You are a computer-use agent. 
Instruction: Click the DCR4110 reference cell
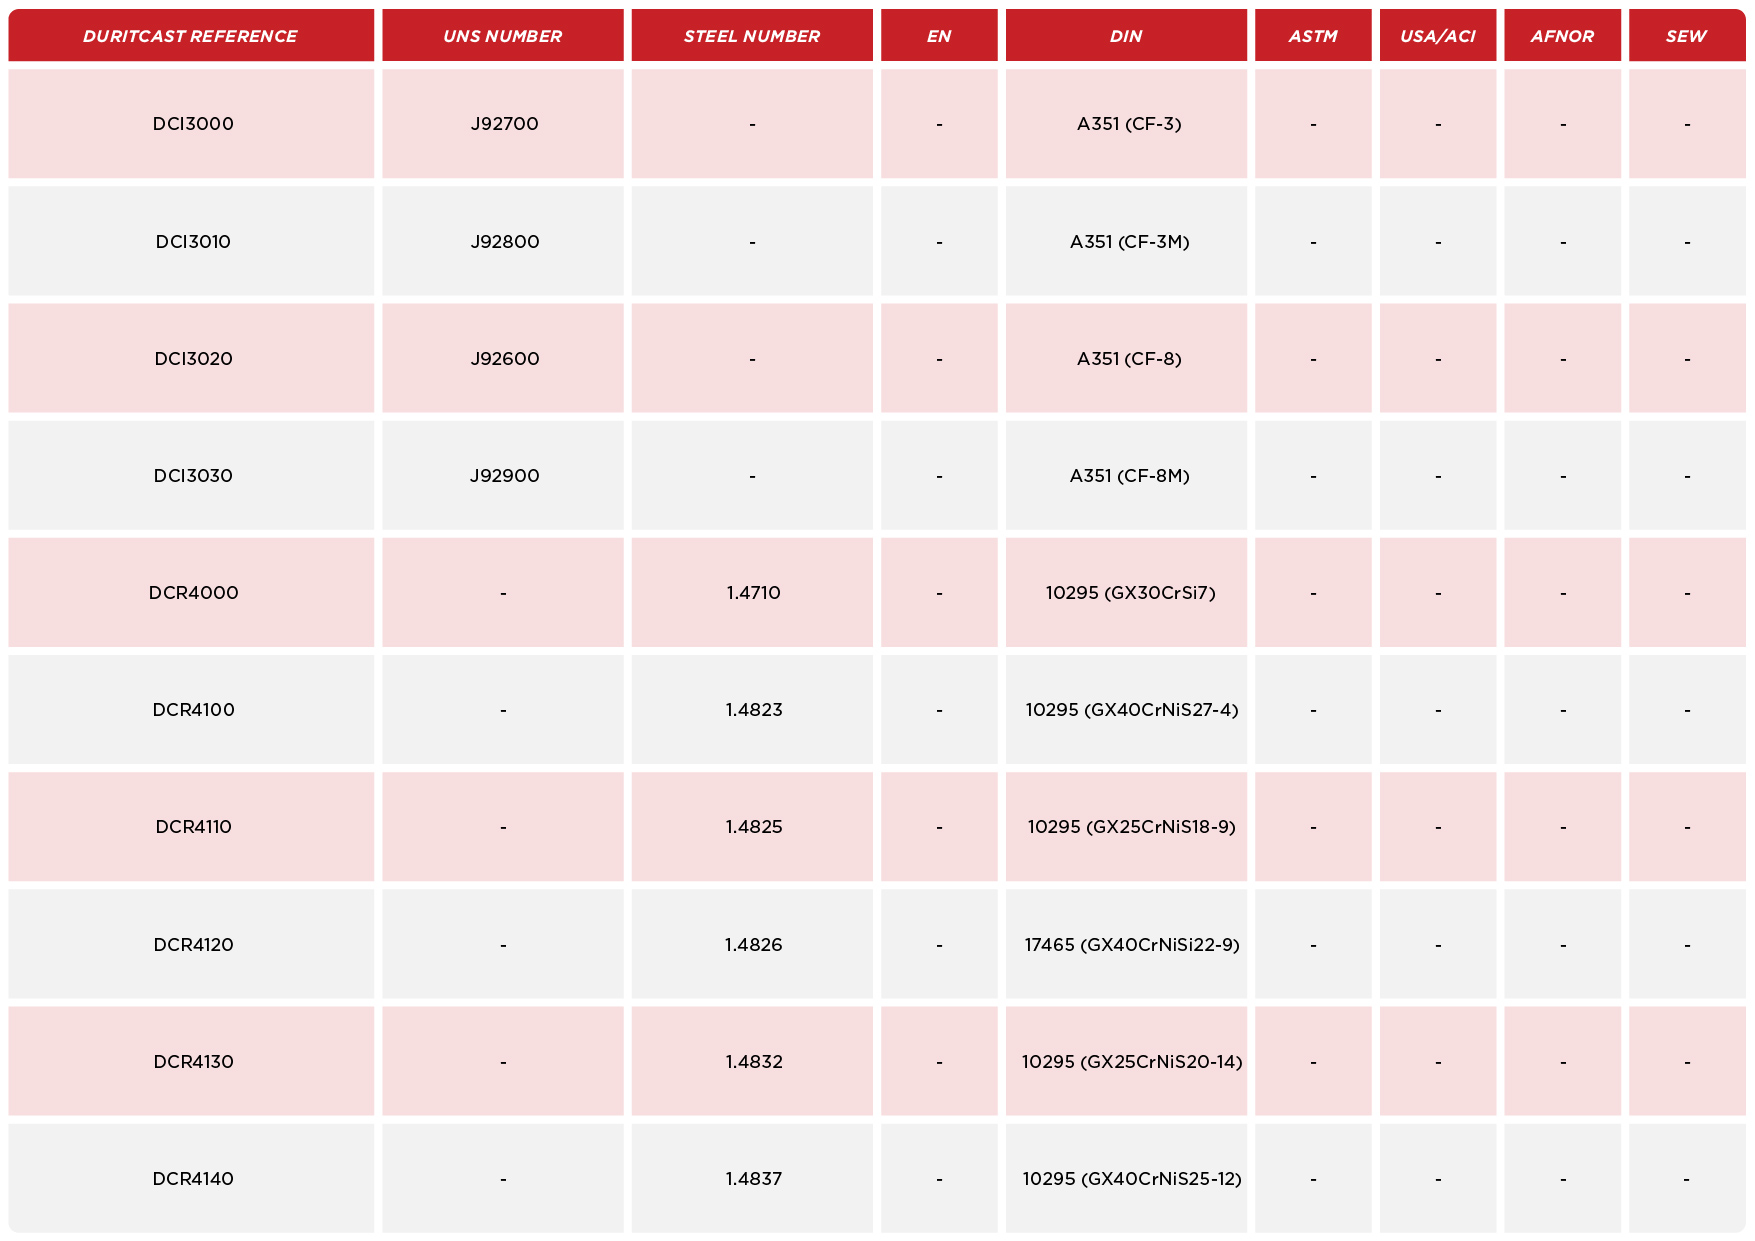191,827
